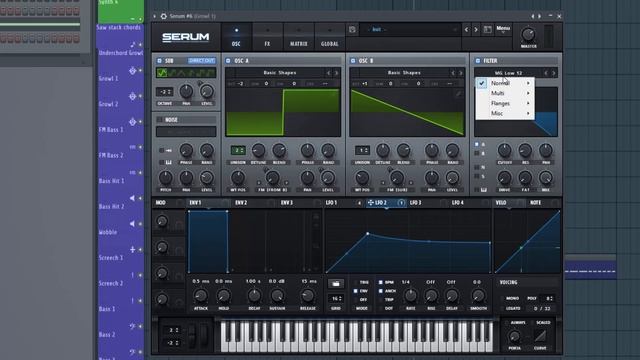Screen dimensions: 640x360
Task: Click the MASTER volume knob
Action: tap(528, 35)
